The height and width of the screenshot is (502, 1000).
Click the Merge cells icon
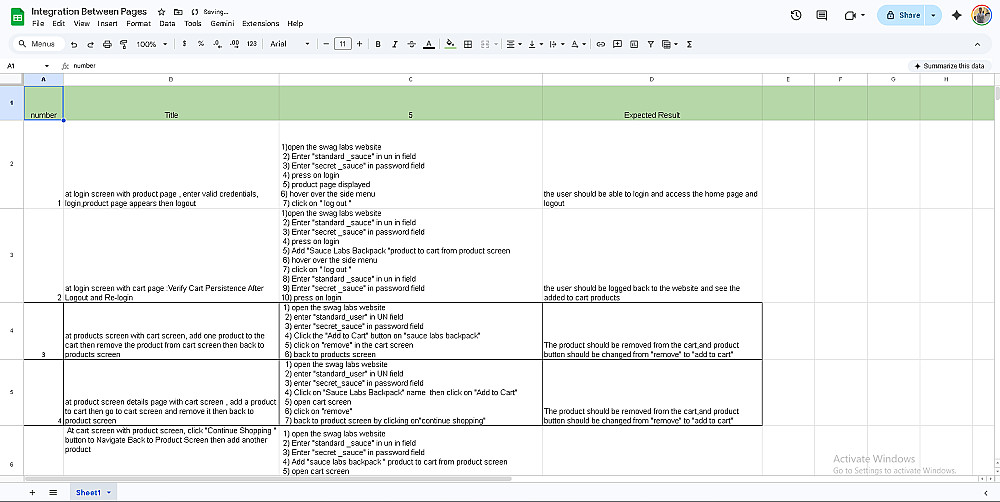pyautogui.click(x=485, y=44)
